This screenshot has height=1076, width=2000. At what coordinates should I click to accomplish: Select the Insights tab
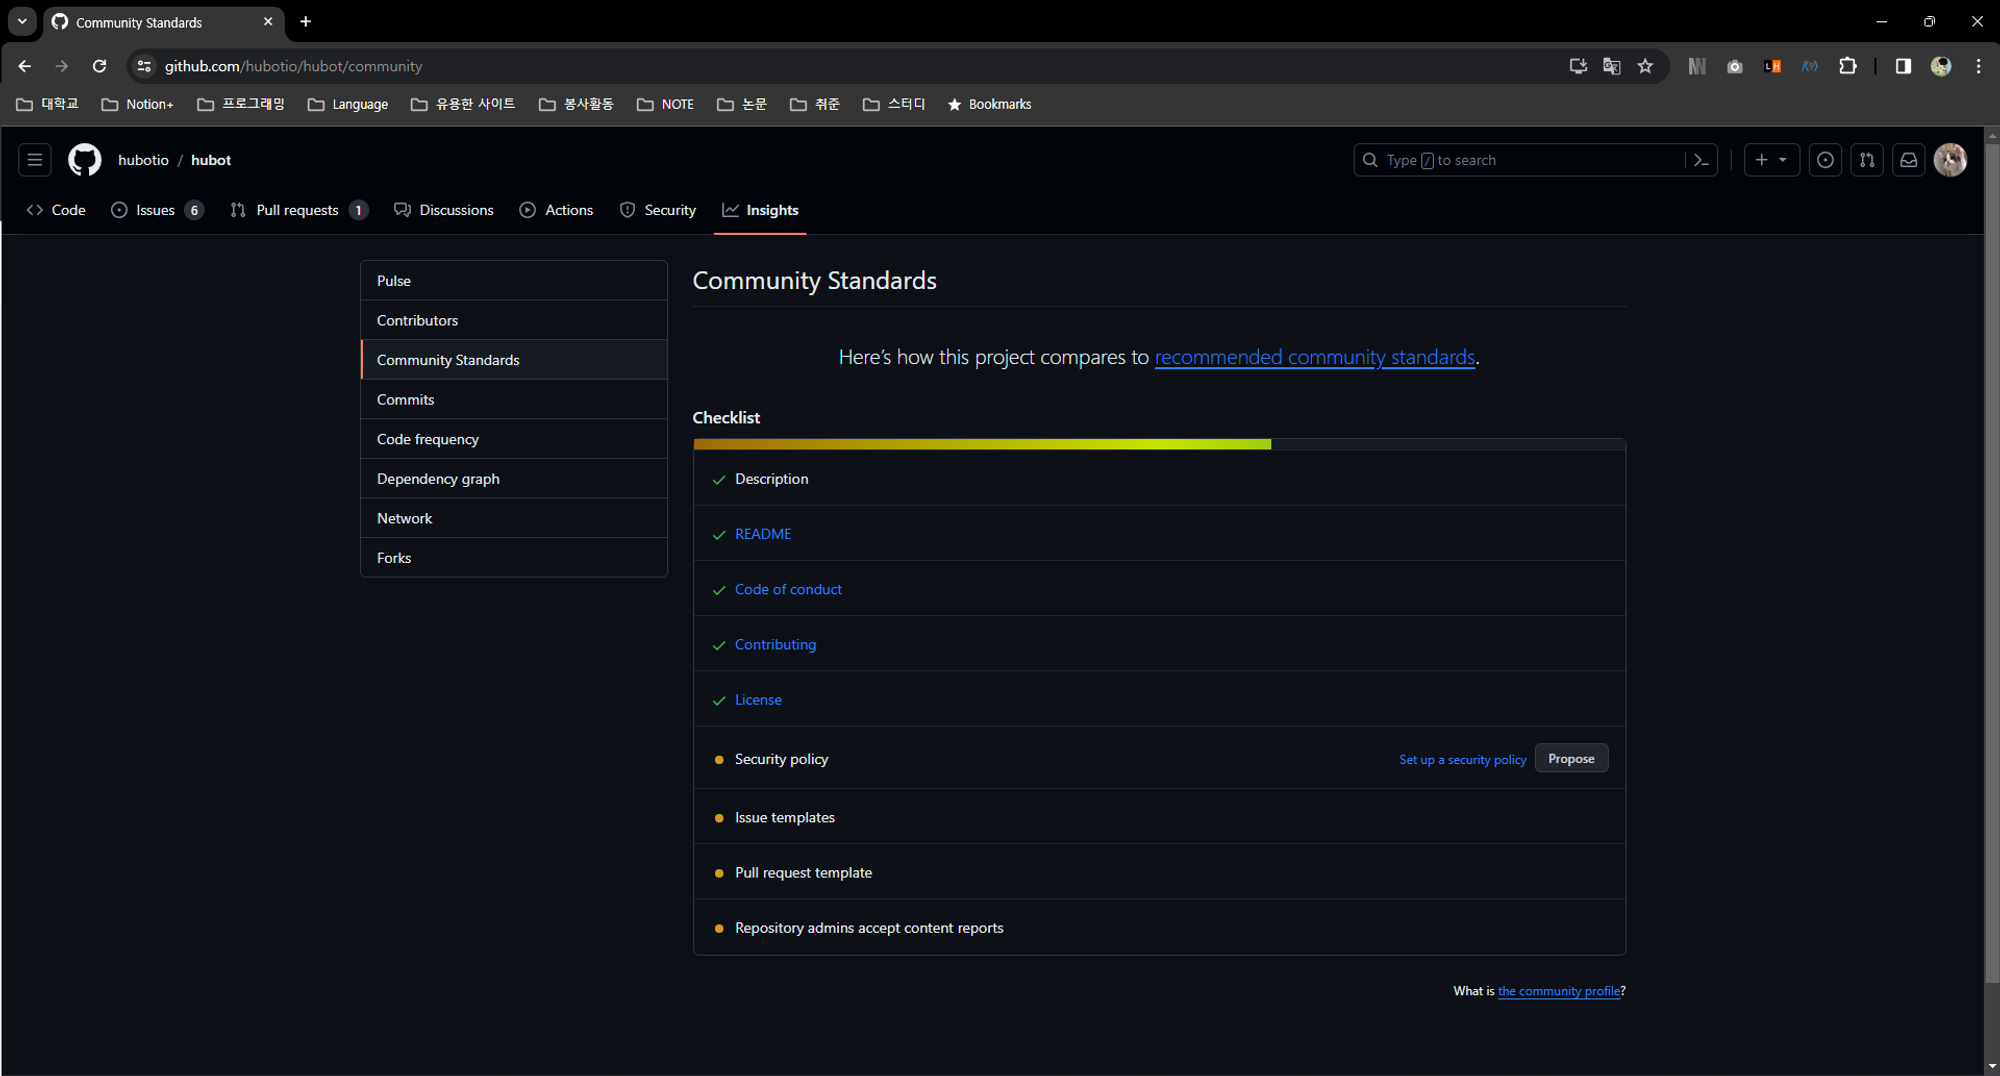[760, 210]
